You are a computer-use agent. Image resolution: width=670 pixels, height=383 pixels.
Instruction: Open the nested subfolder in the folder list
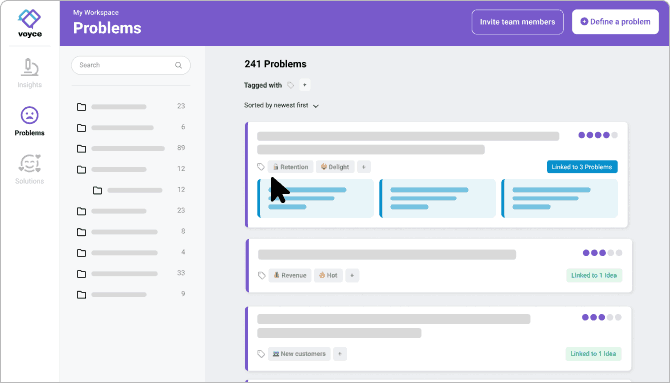pyautogui.click(x=139, y=190)
